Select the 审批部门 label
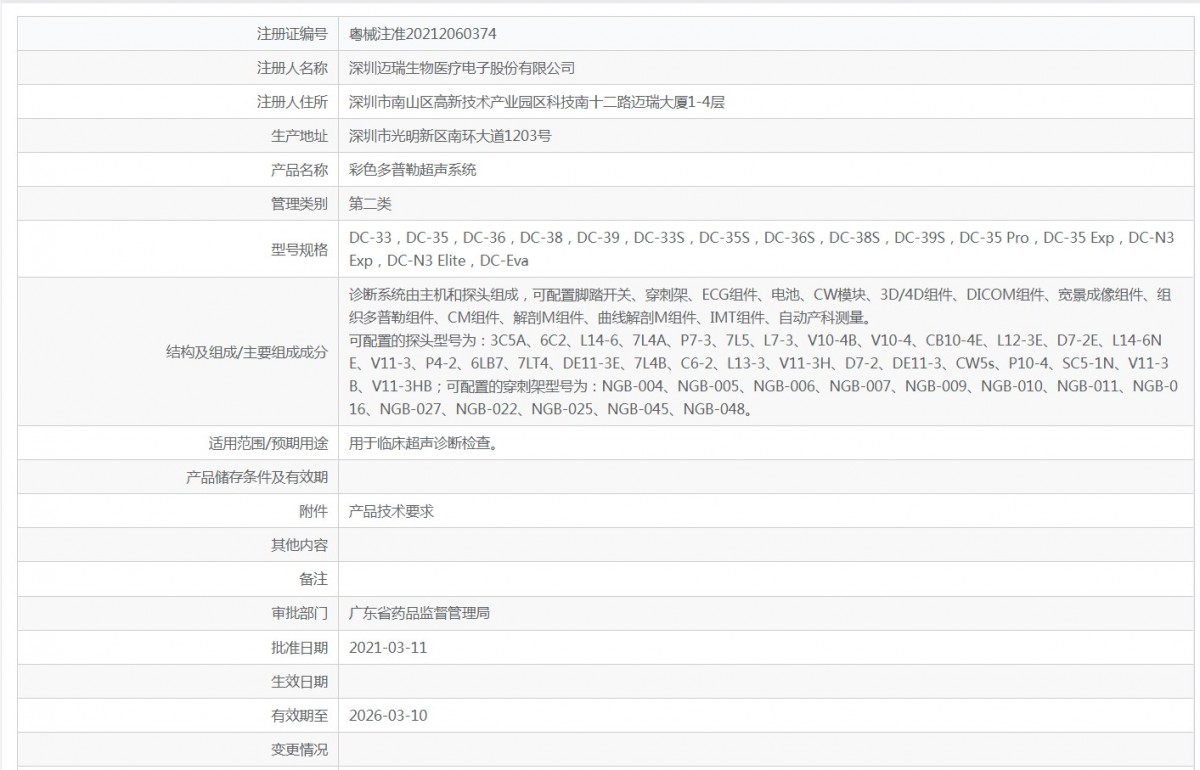The width and height of the screenshot is (1200, 770). tap(299, 613)
